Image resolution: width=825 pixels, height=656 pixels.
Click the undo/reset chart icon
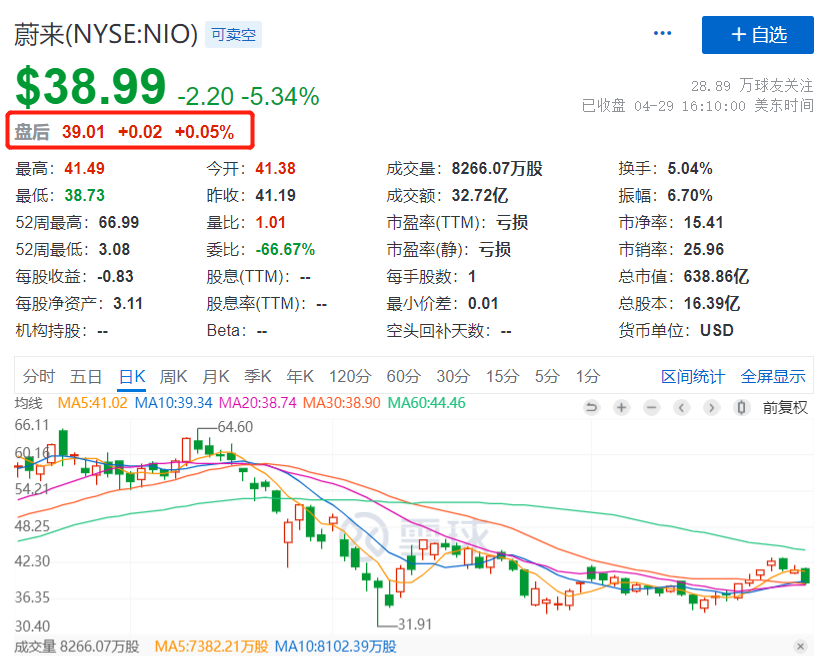click(591, 407)
